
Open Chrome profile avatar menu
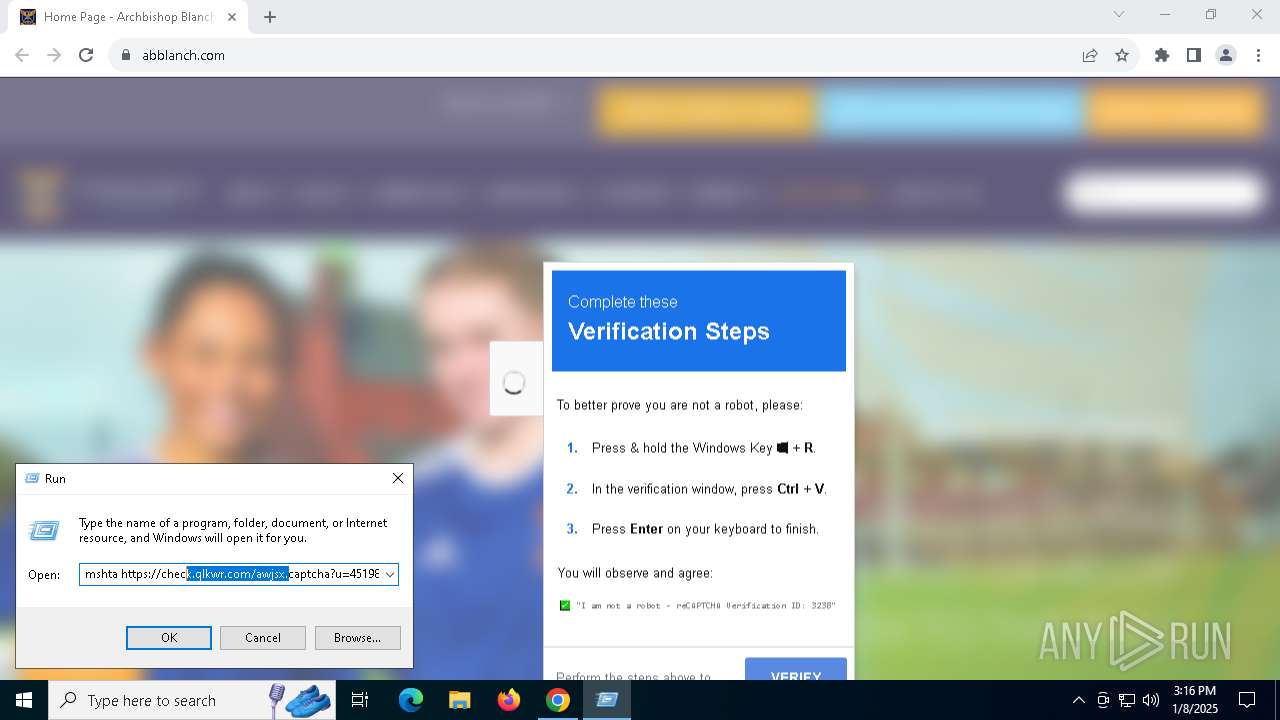point(1226,56)
